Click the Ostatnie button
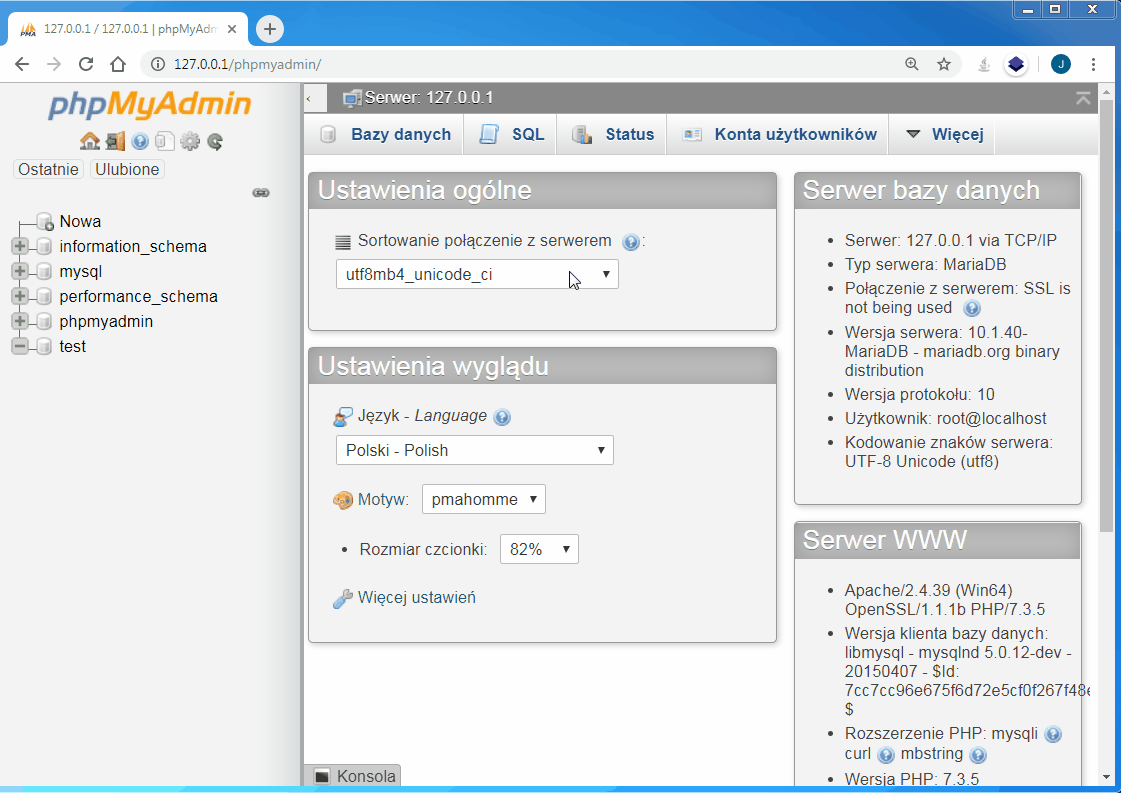This screenshot has height=793, width=1121. tap(49, 169)
